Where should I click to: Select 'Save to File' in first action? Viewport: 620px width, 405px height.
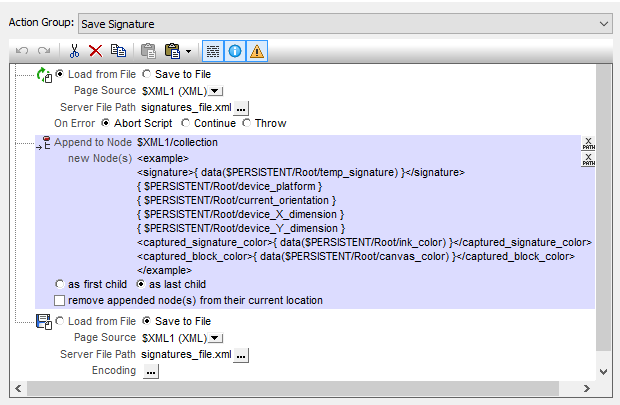pyautogui.click(x=147, y=74)
